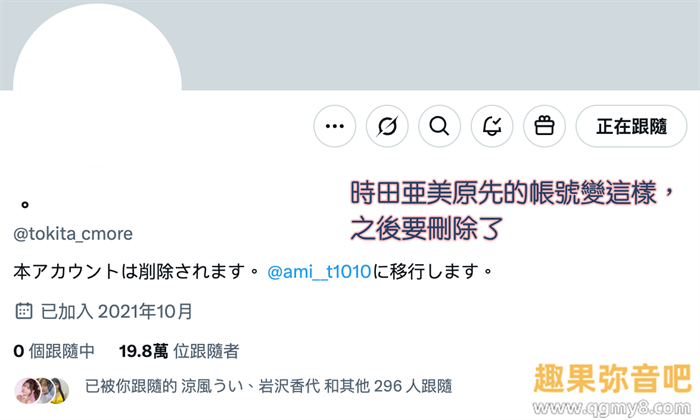Open the 19.8萬 位跟隨者 followers list
700x420 pixels.
click(x=179, y=351)
